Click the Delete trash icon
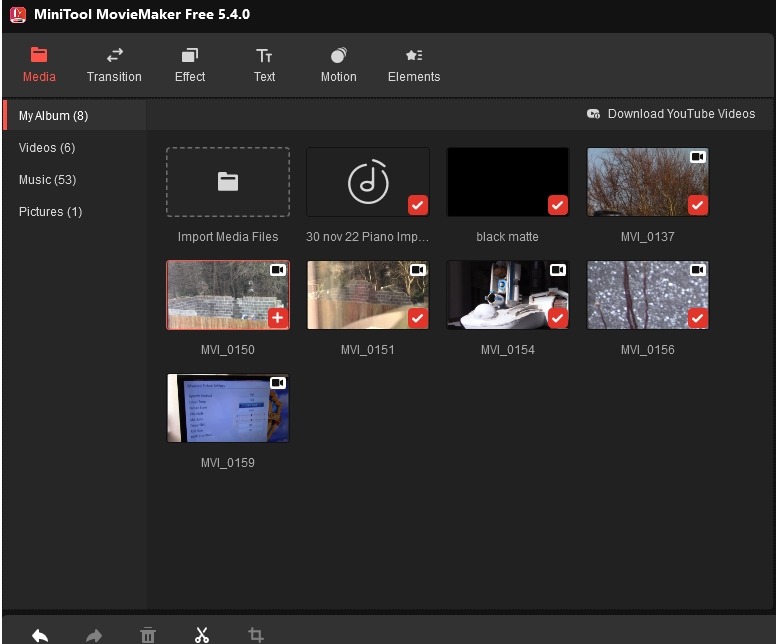 [148, 635]
